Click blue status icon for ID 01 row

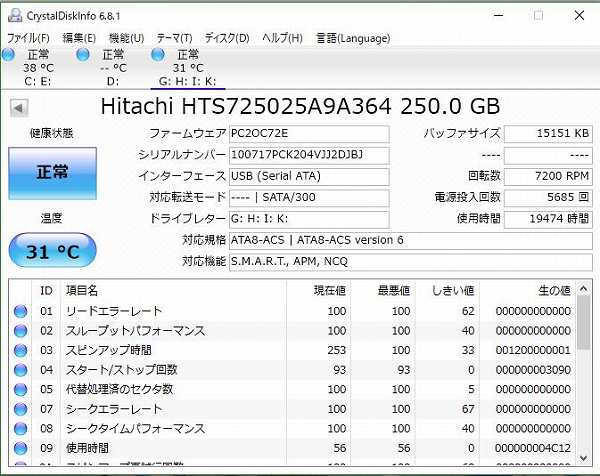tap(20, 311)
